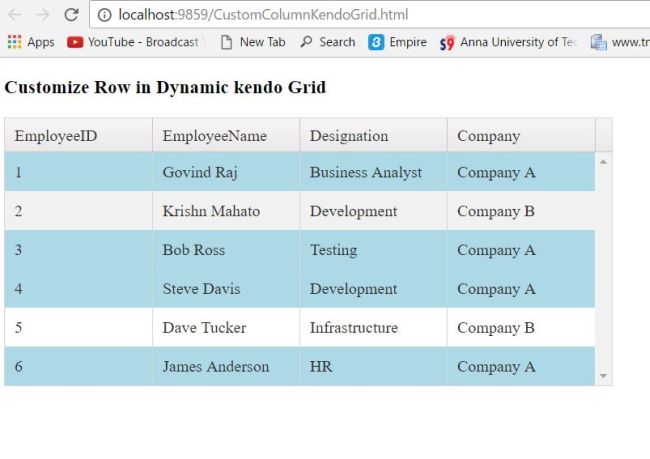Click the browser back arrow

15,15
